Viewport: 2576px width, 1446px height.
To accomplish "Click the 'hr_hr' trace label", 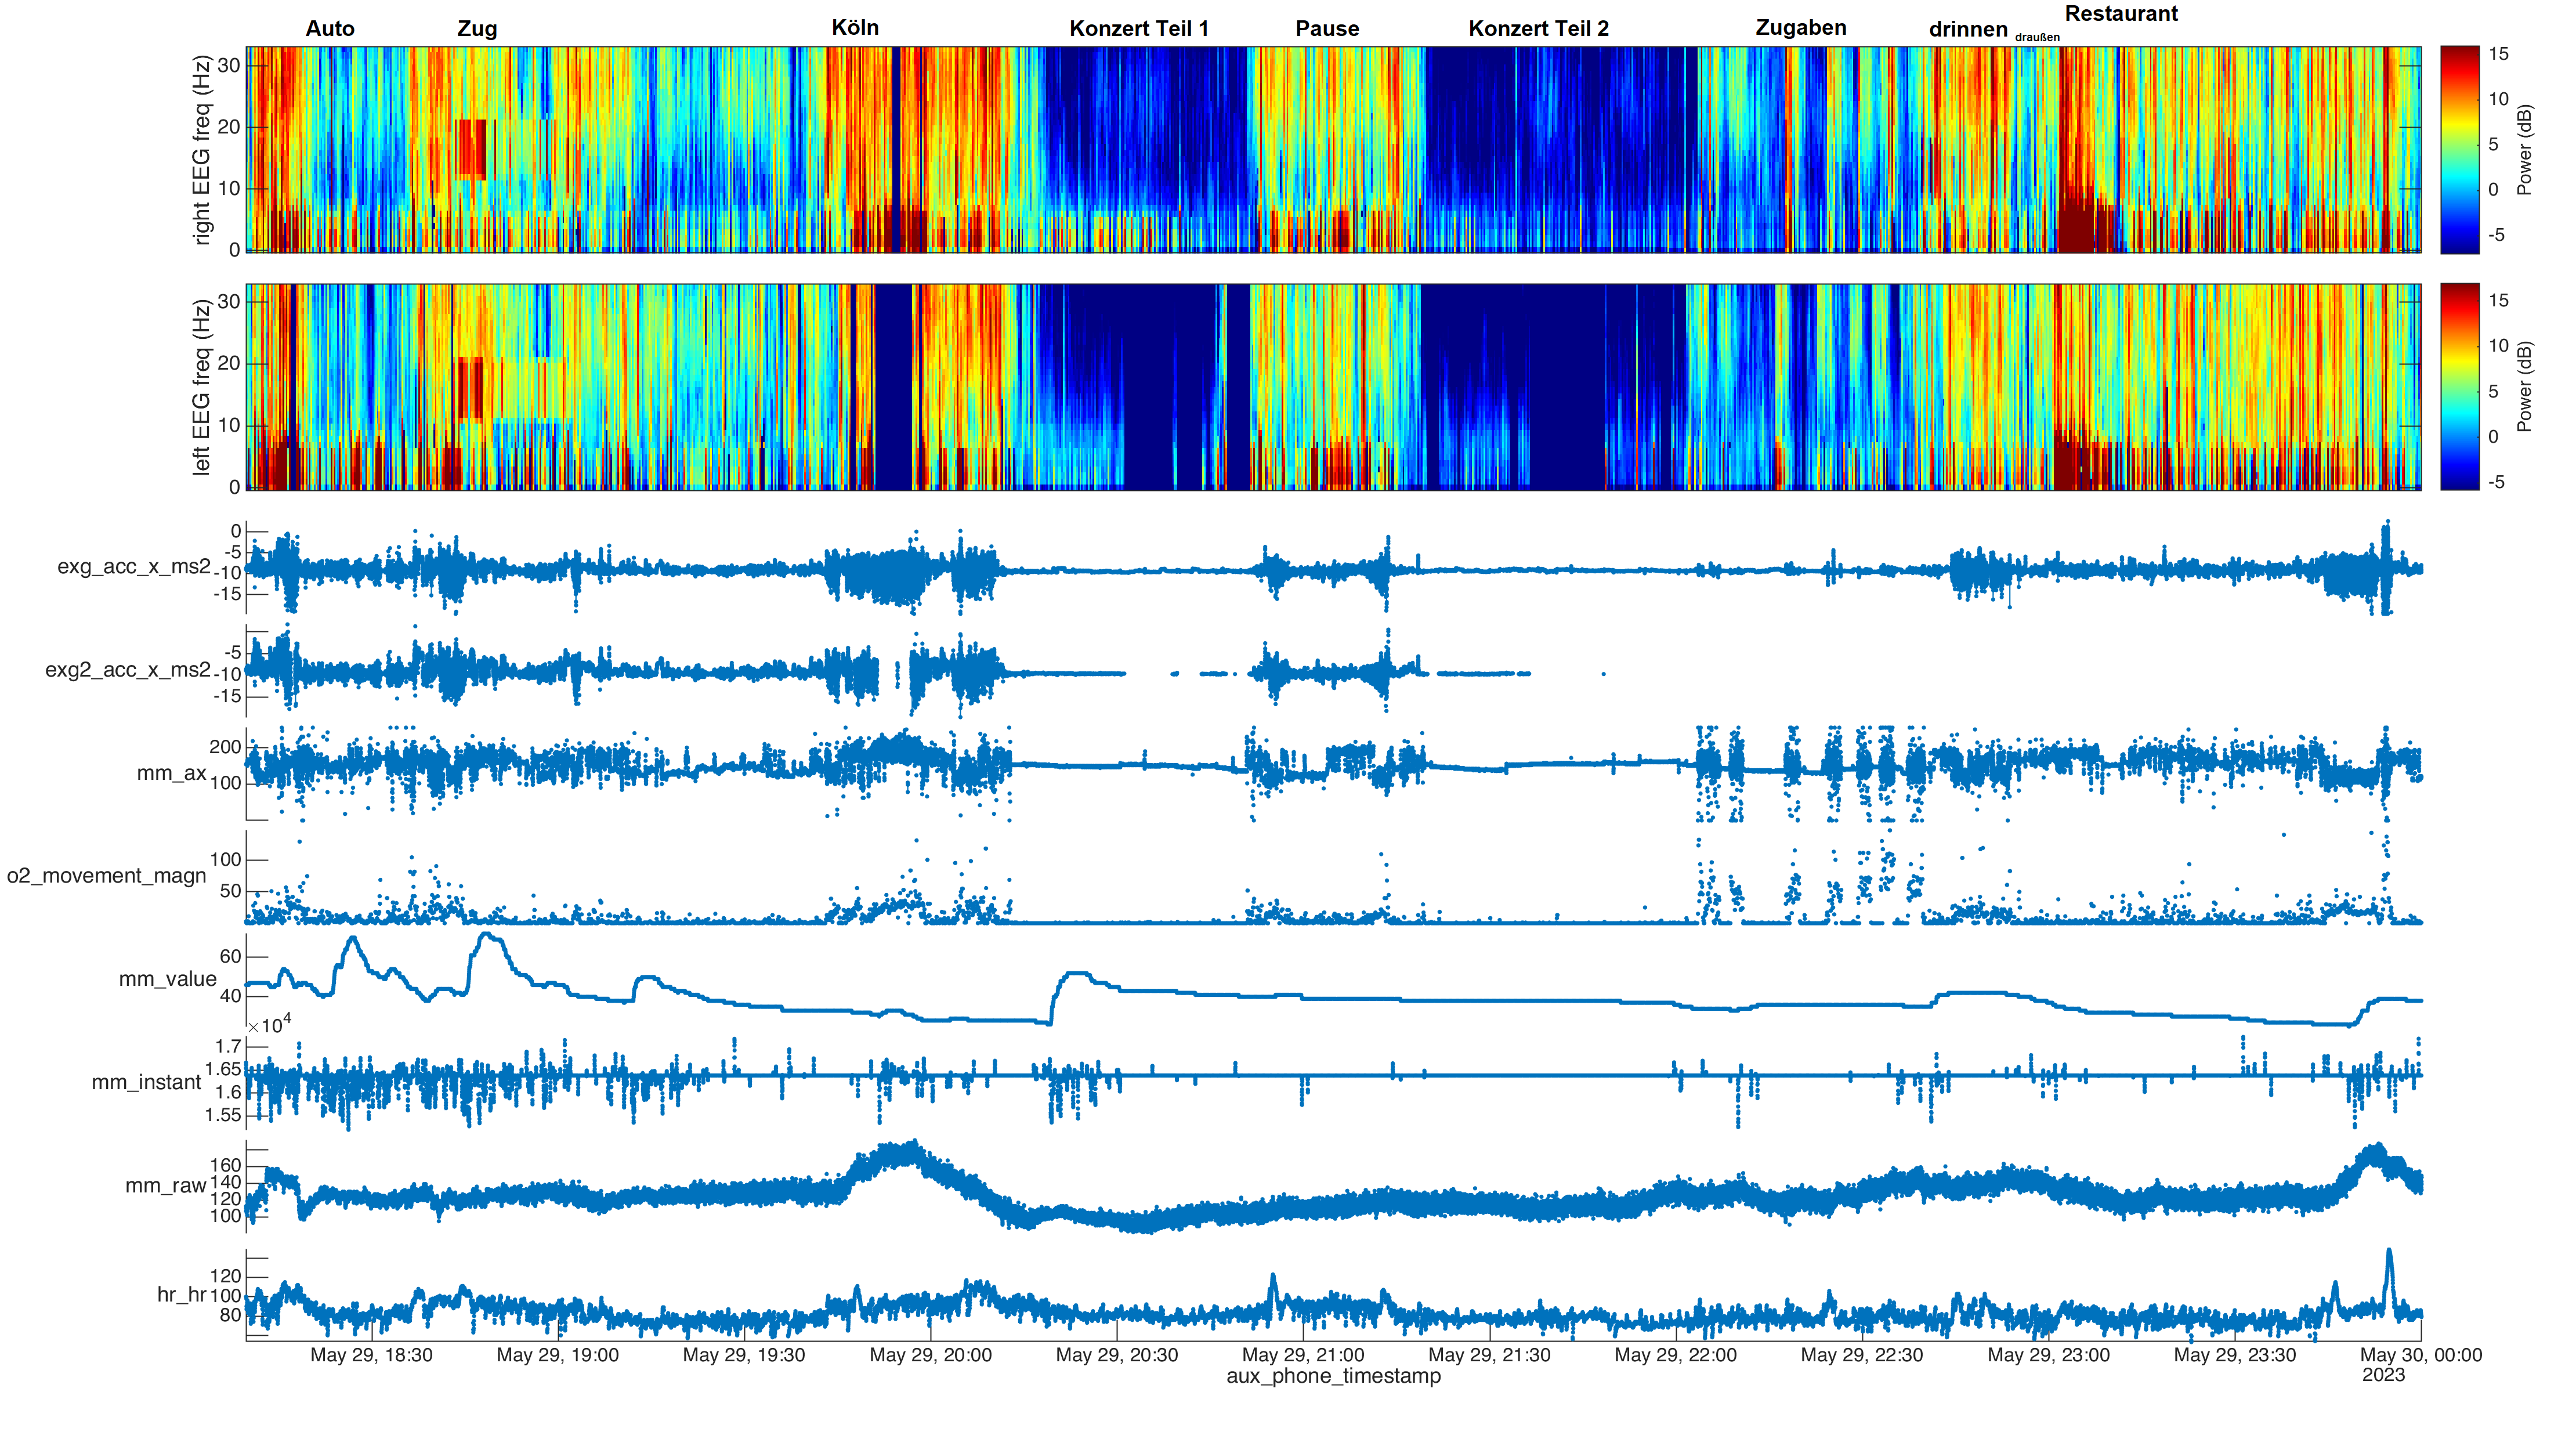I will (181, 1295).
